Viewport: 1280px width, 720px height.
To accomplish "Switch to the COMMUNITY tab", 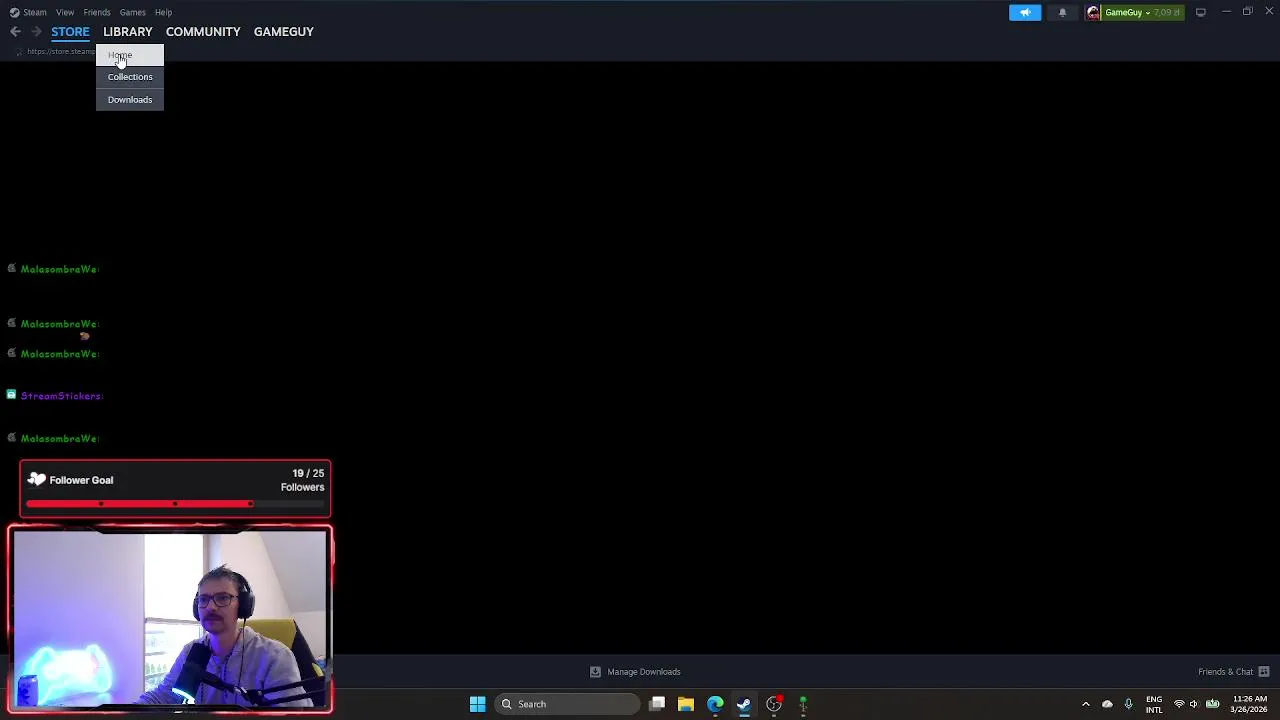I will [x=203, y=32].
